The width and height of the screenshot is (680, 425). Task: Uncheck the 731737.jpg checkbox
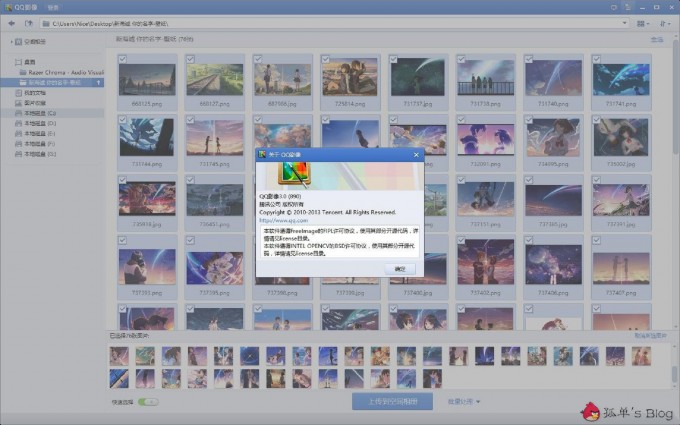[393, 59]
